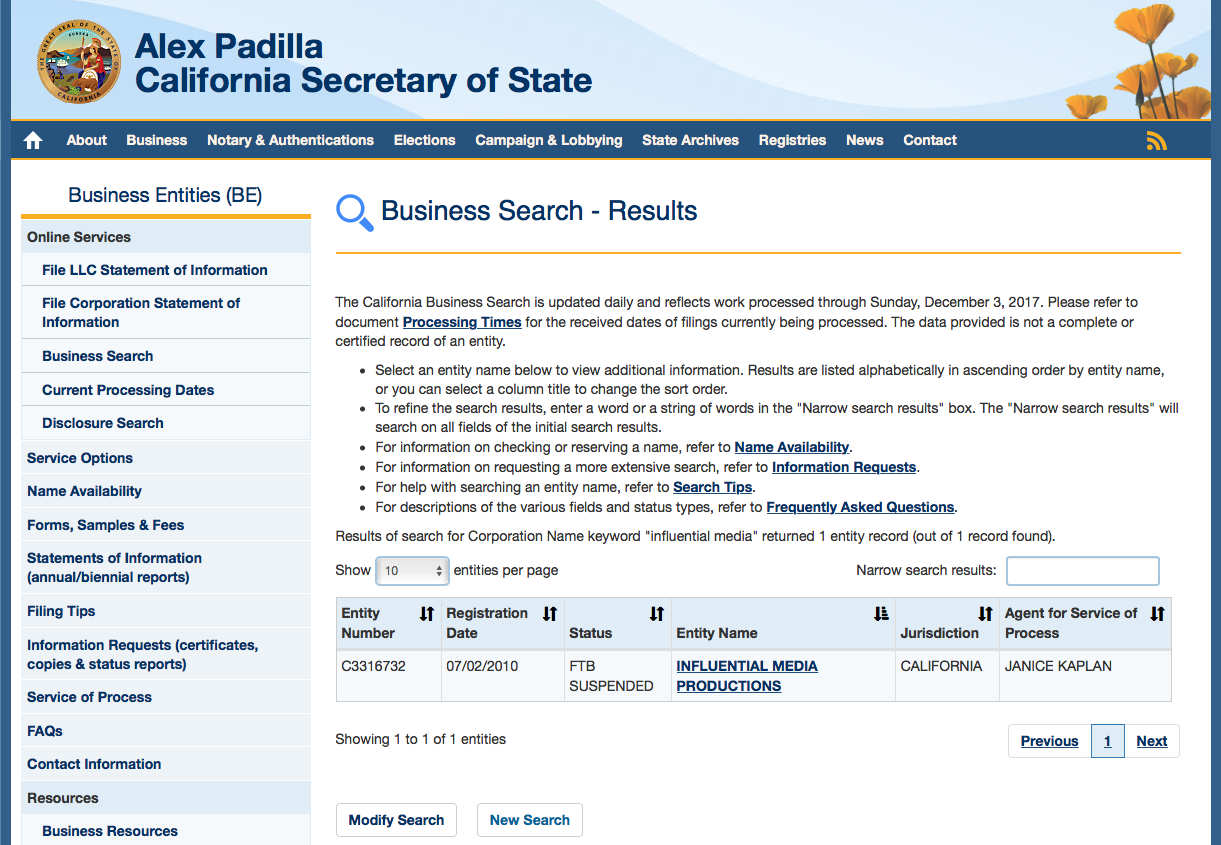
Task: Click the home icon in navigation bar
Action: tap(33, 141)
